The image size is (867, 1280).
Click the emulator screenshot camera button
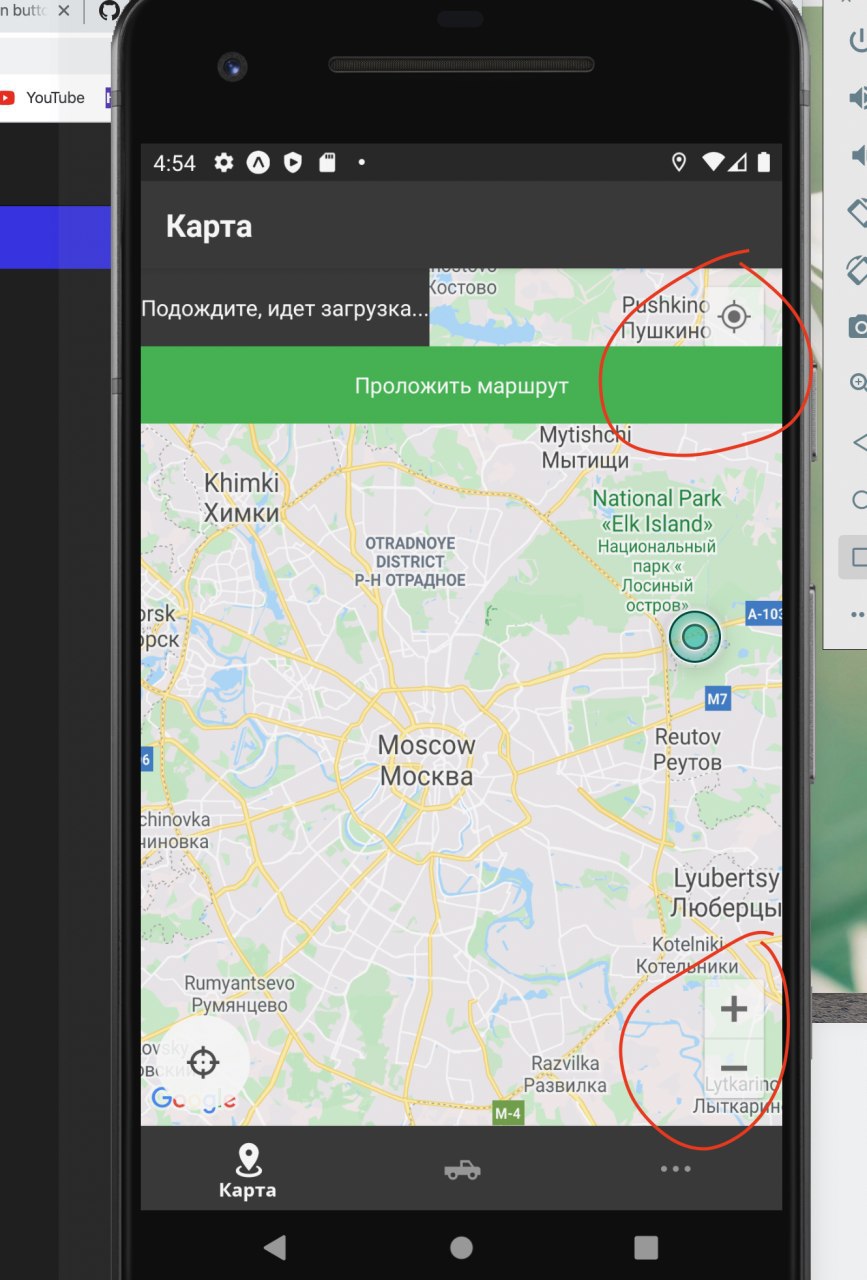click(858, 326)
